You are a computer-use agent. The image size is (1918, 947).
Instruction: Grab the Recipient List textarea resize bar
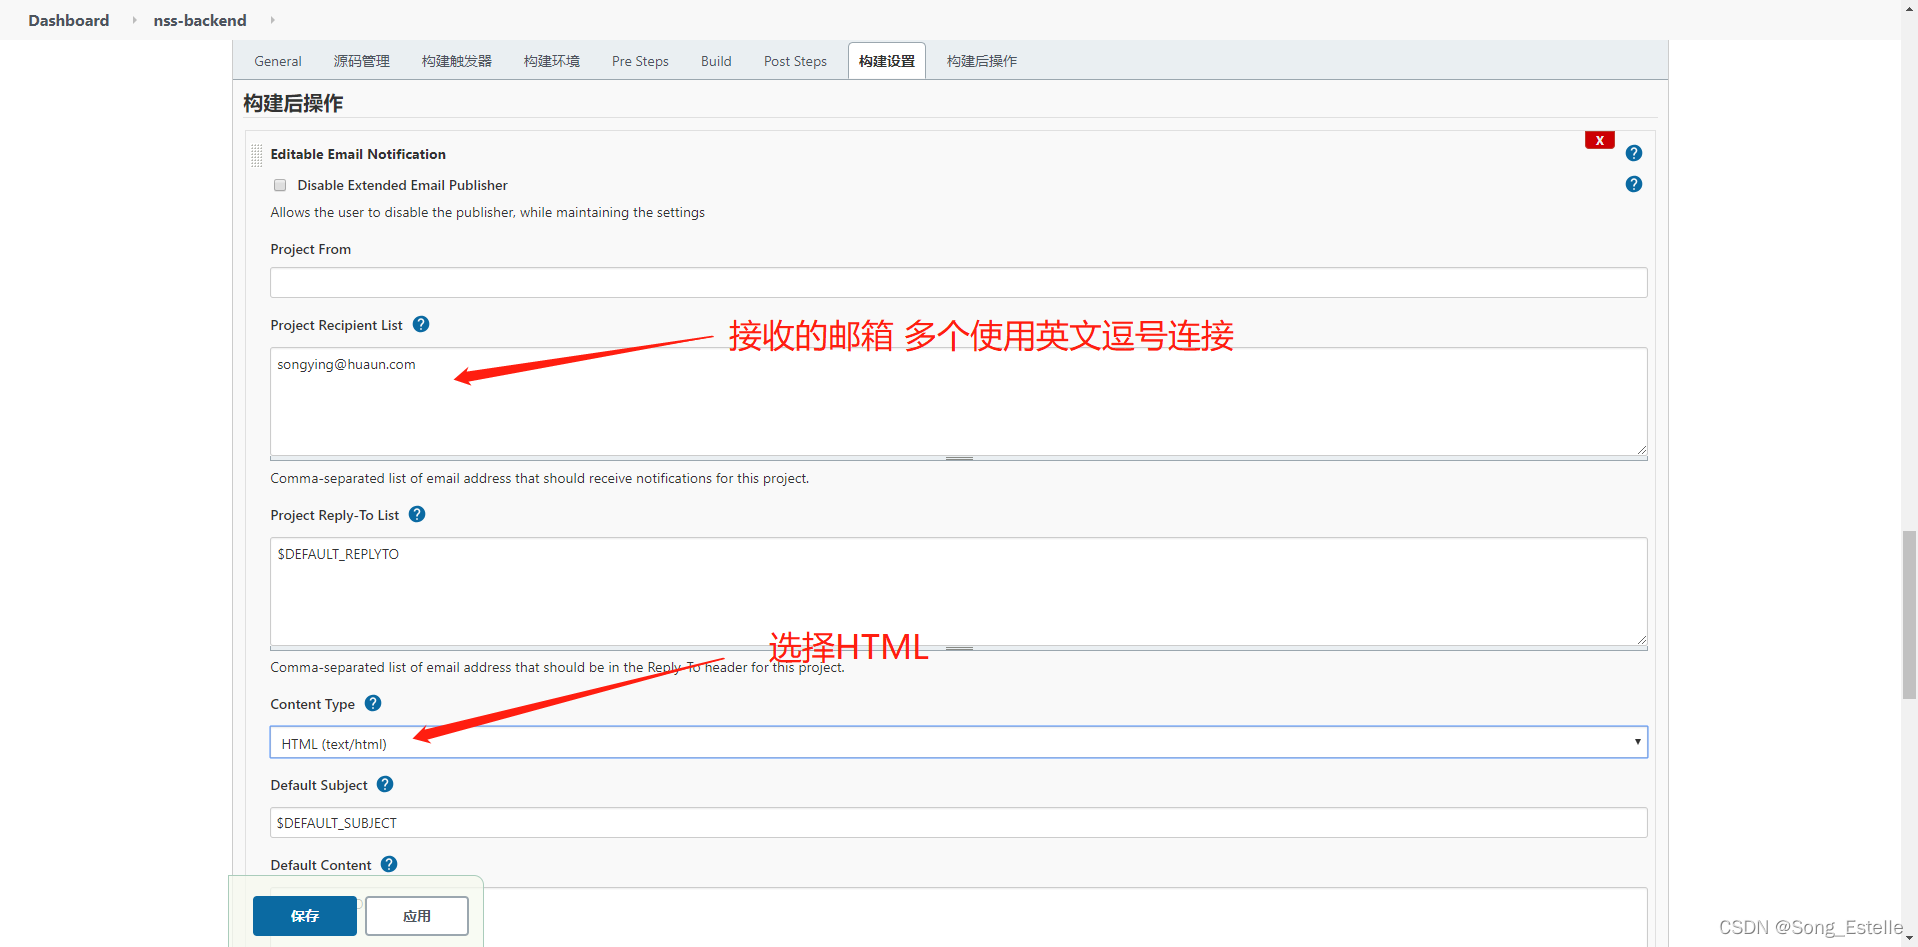958,458
